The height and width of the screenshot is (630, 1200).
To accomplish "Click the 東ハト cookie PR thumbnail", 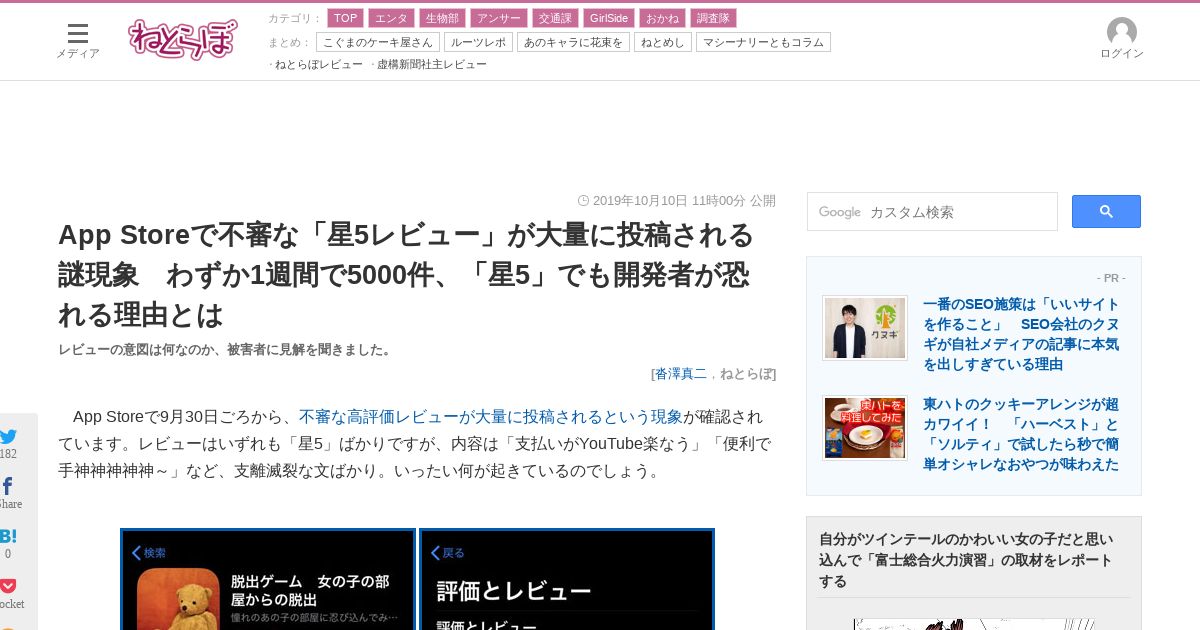I will 865,428.
